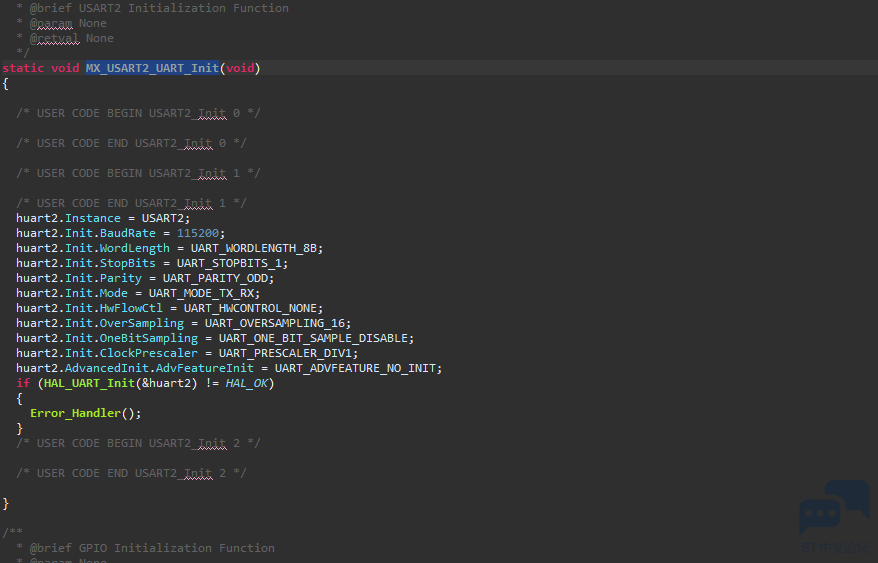Image resolution: width=878 pixels, height=563 pixels.
Task: Click the HAL_UART_Init function call
Action: pyautogui.click(x=84, y=383)
